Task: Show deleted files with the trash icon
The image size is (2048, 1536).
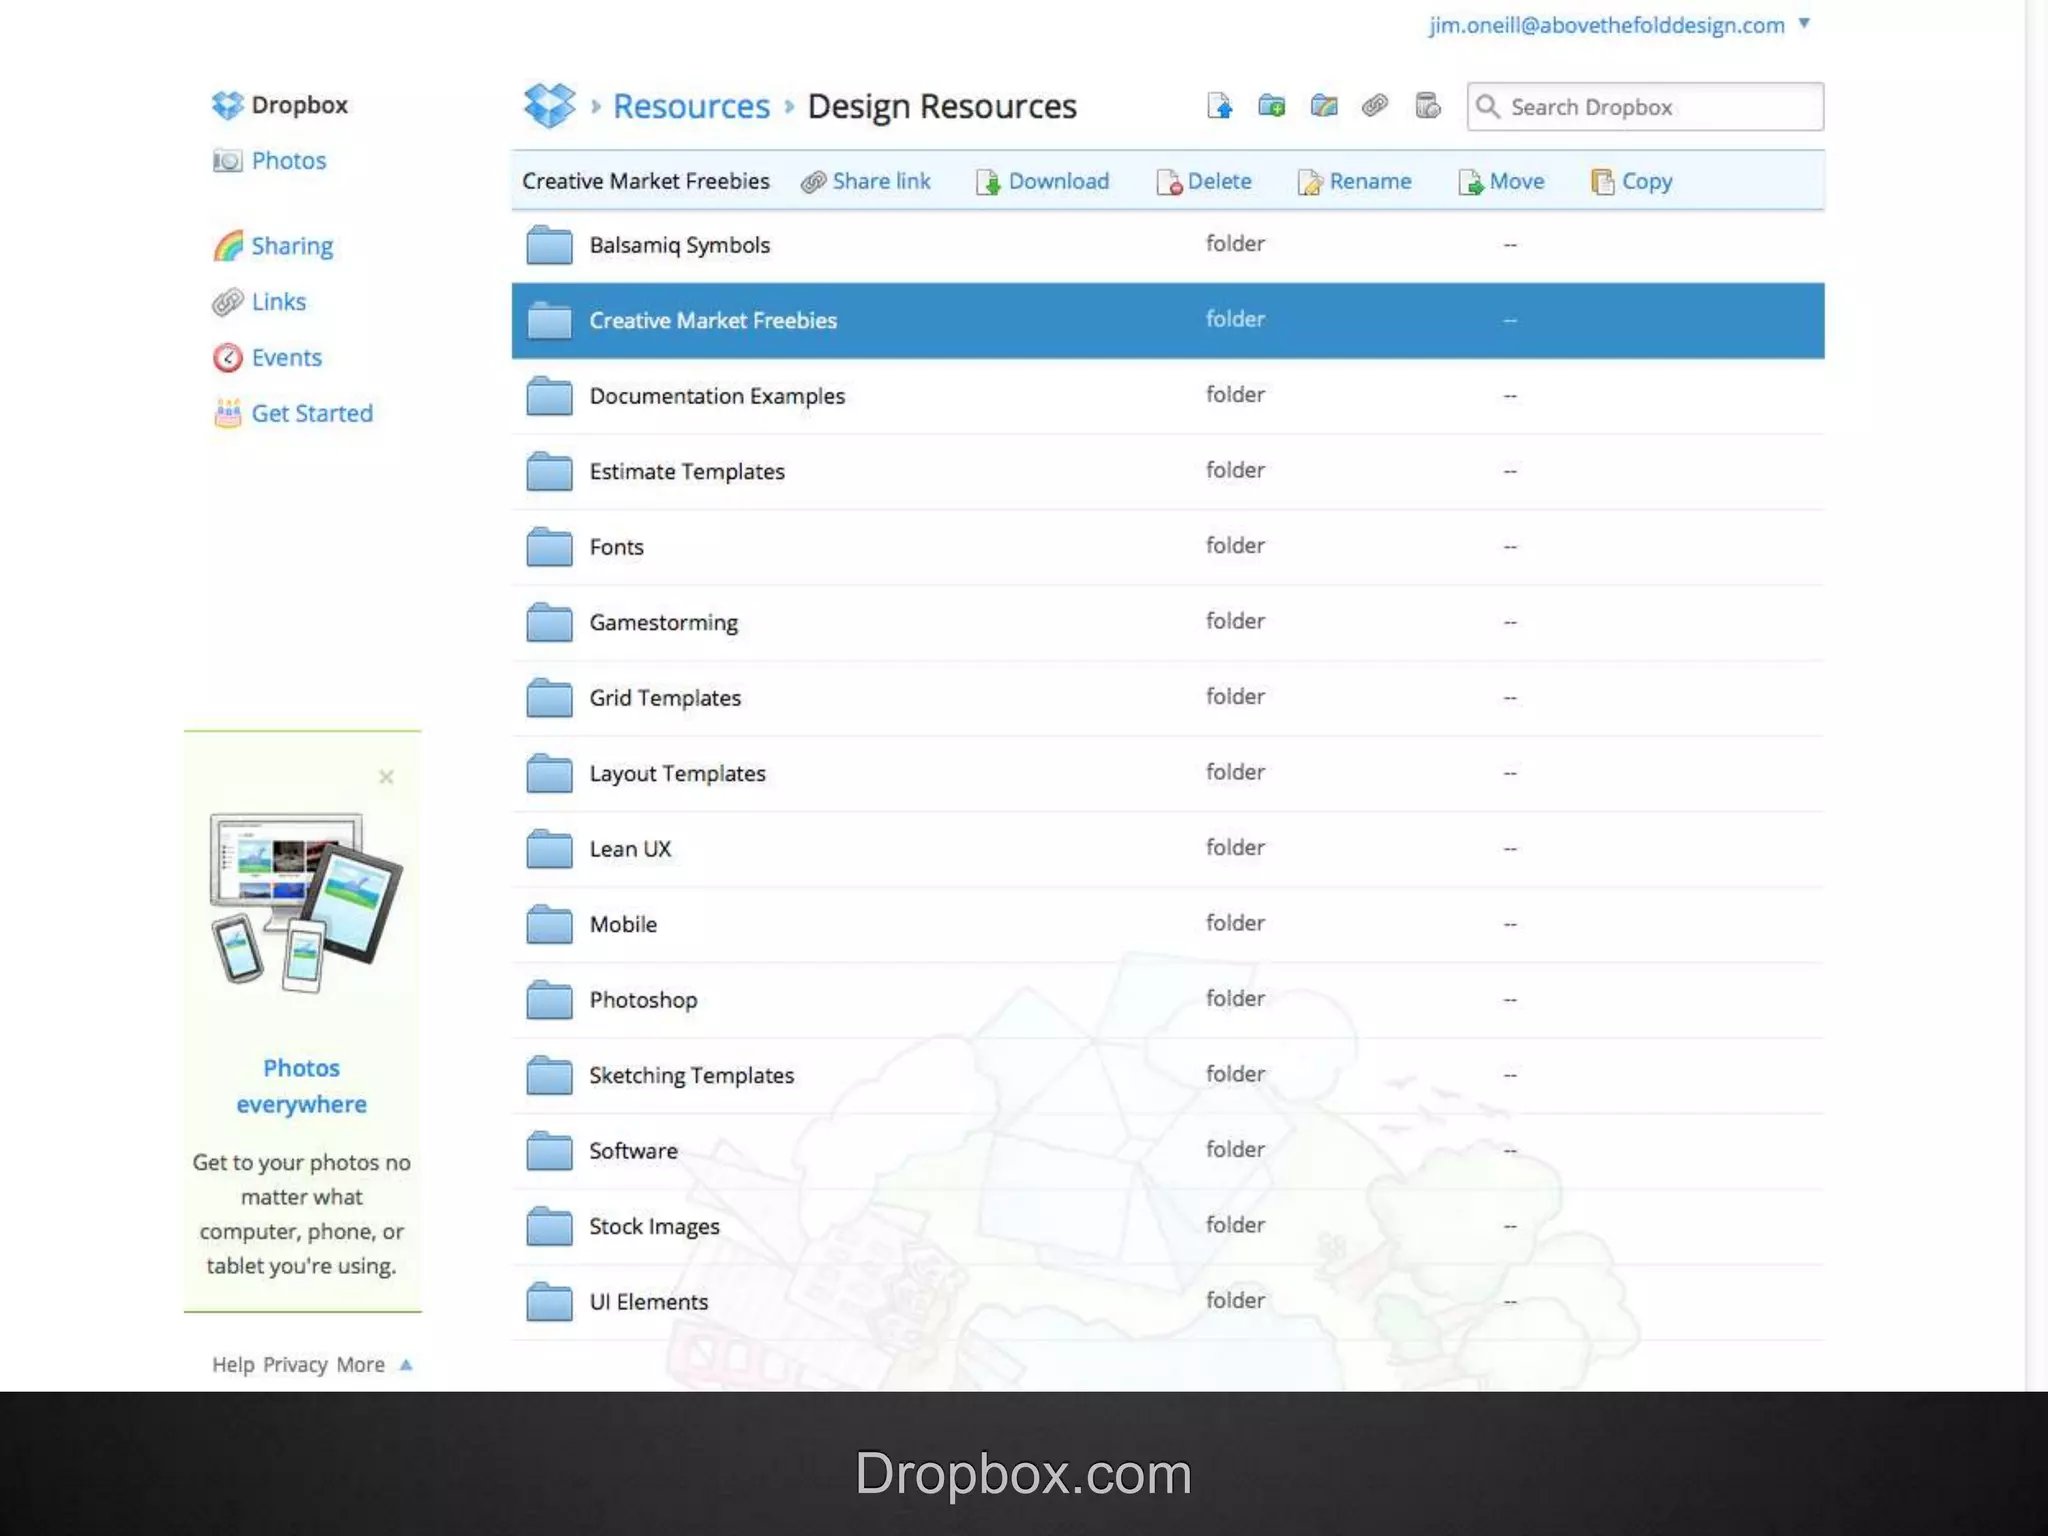Action: (x=1427, y=106)
